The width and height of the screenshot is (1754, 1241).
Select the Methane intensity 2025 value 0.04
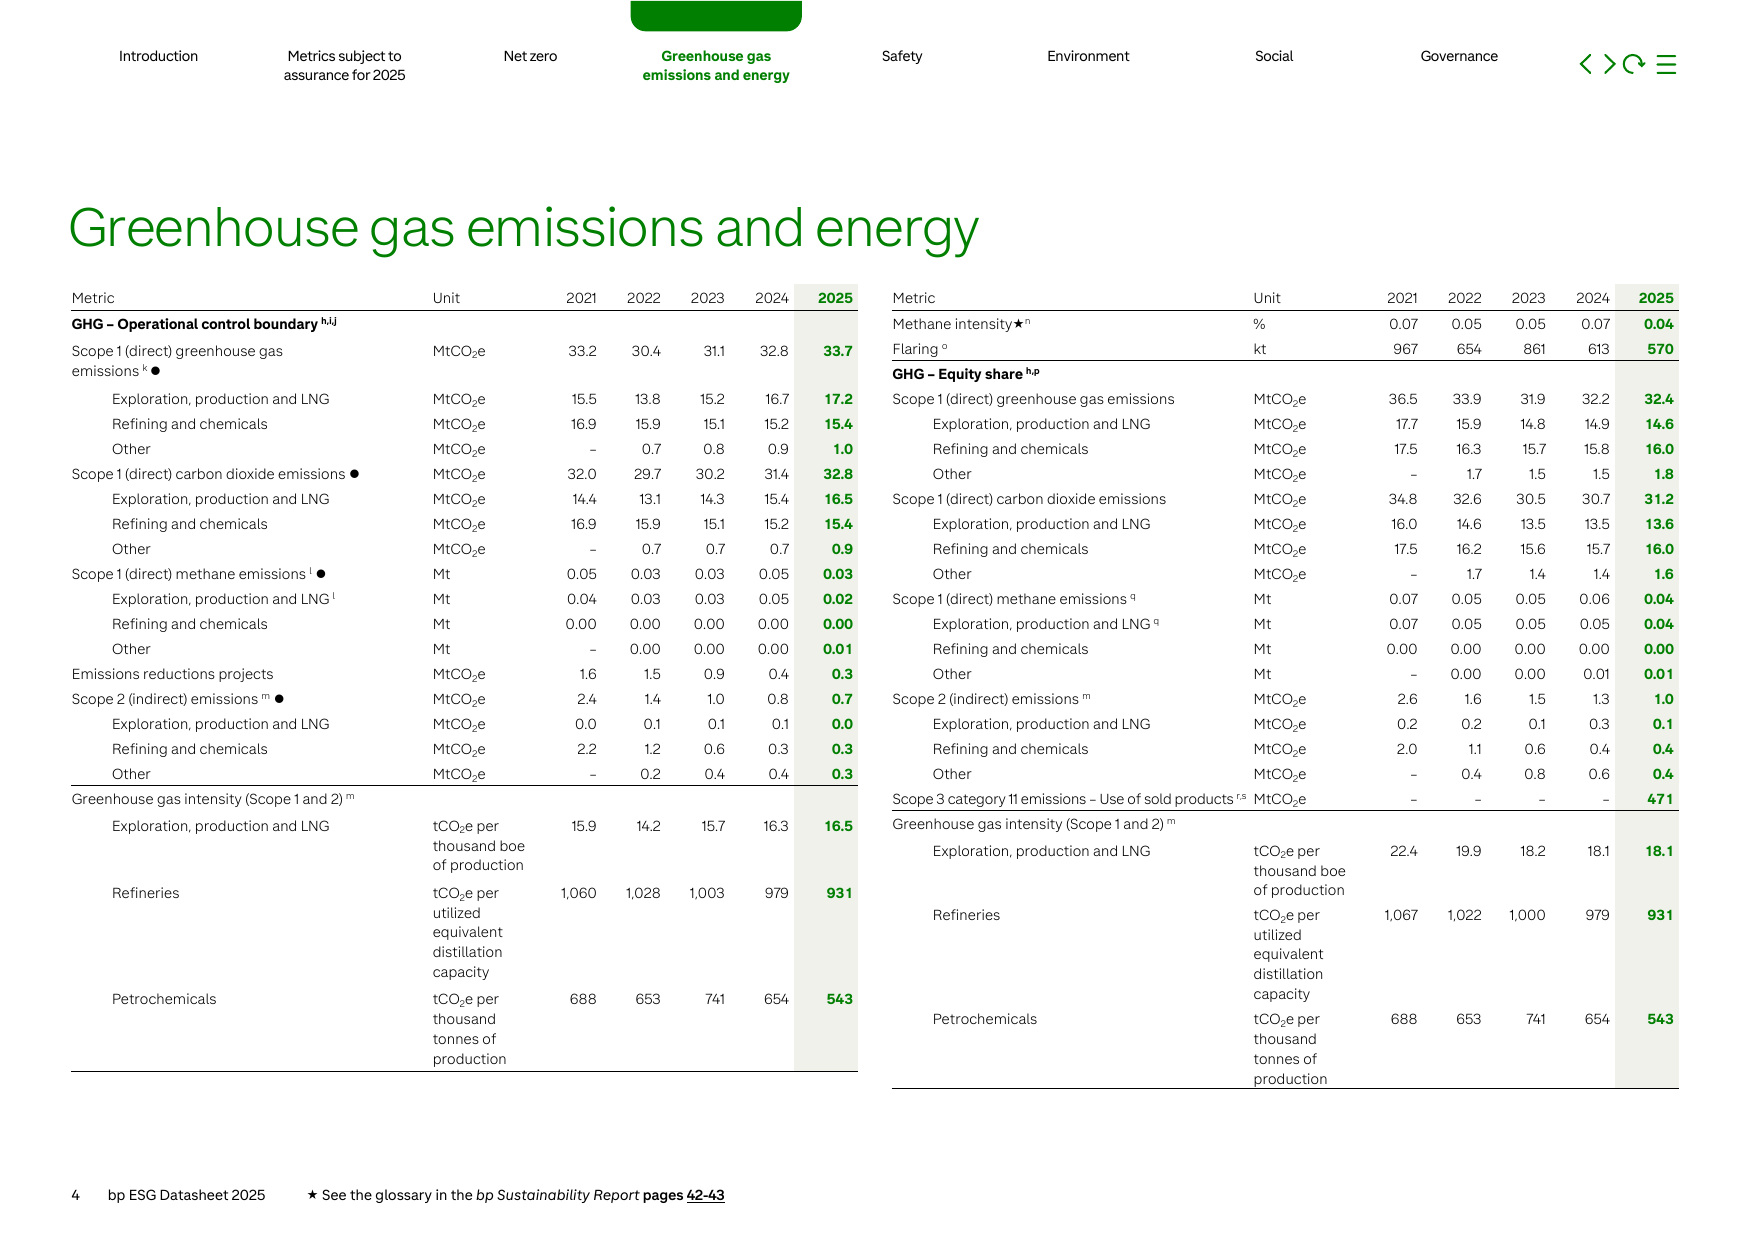[x=1659, y=324]
